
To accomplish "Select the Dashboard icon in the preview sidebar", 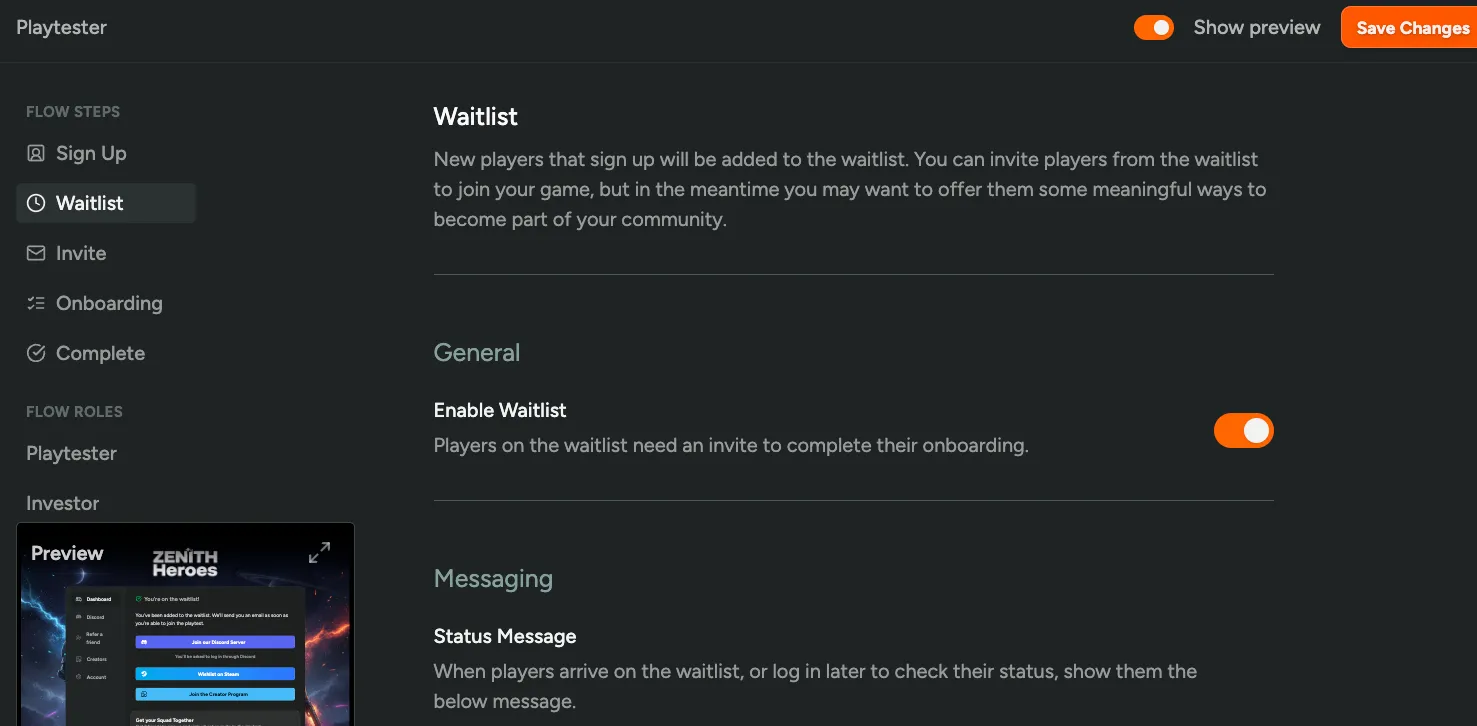I will click(x=78, y=599).
